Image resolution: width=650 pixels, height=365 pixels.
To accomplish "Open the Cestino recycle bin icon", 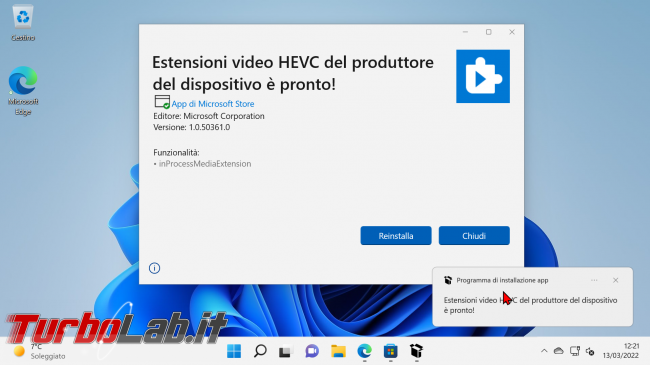I will pyautogui.click(x=23, y=23).
